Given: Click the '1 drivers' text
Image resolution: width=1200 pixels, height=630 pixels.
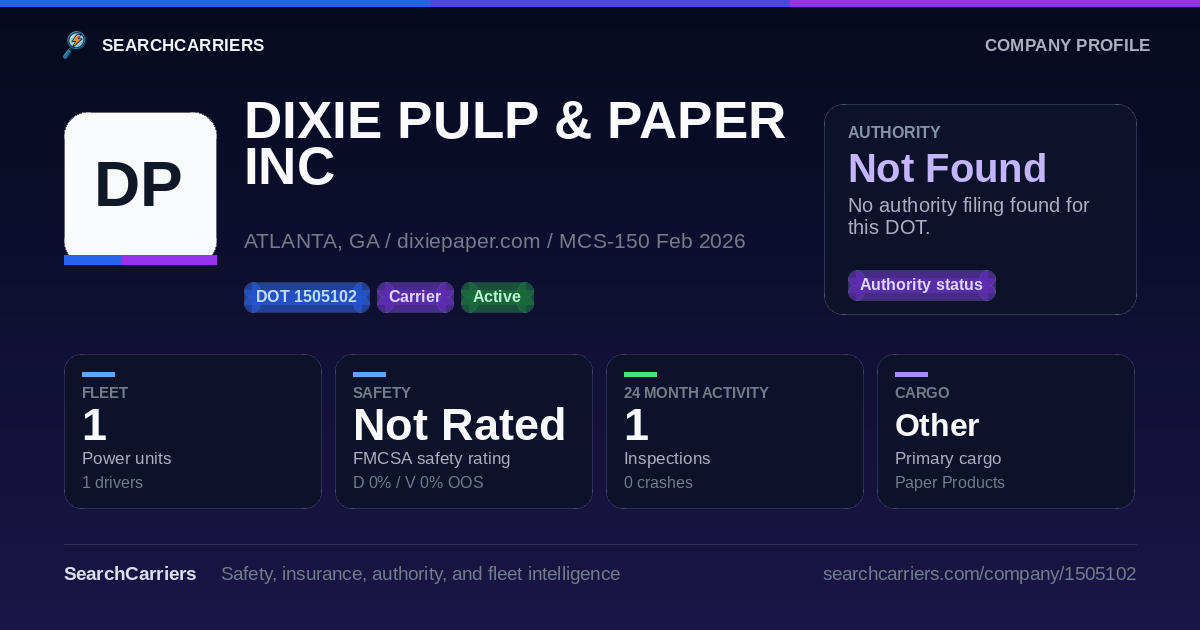Looking at the screenshot, I should tap(112, 483).
